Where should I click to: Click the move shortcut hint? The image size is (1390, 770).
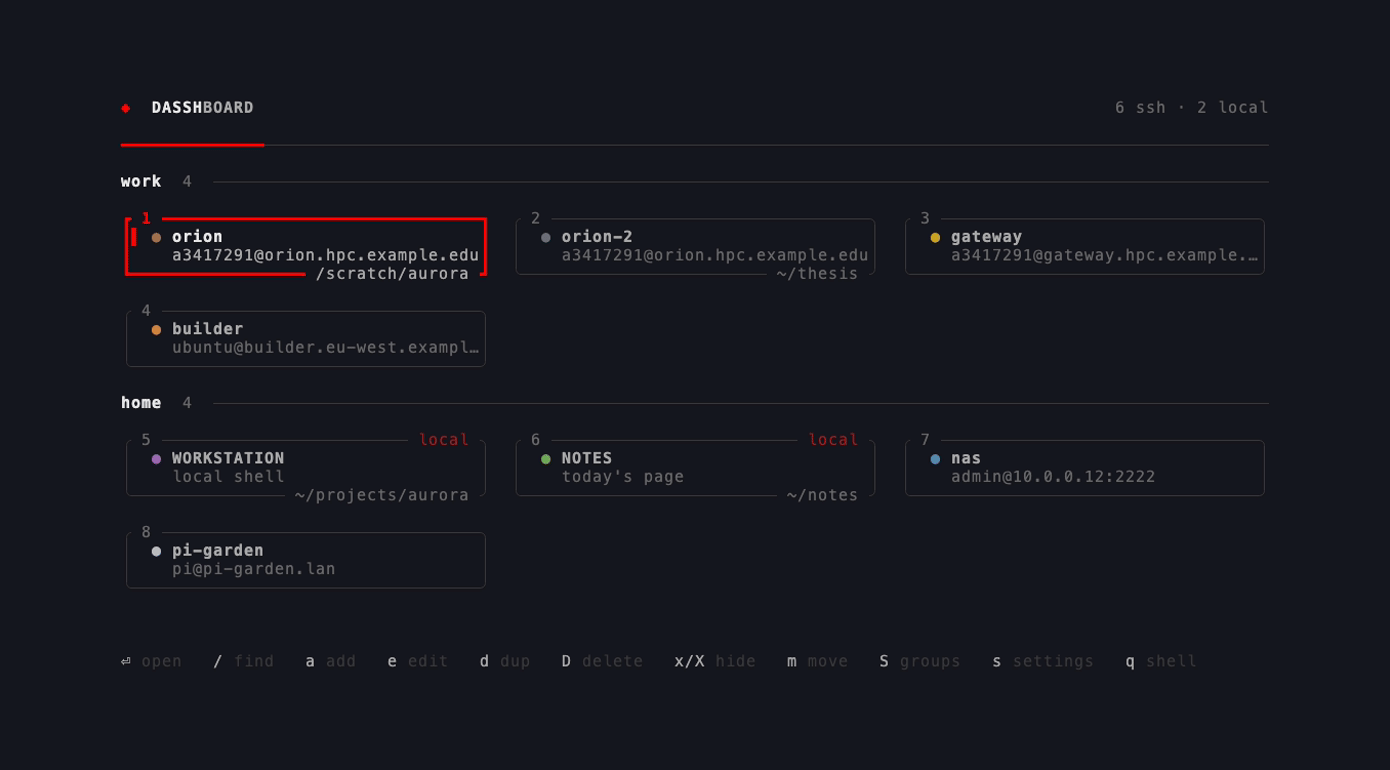817,661
